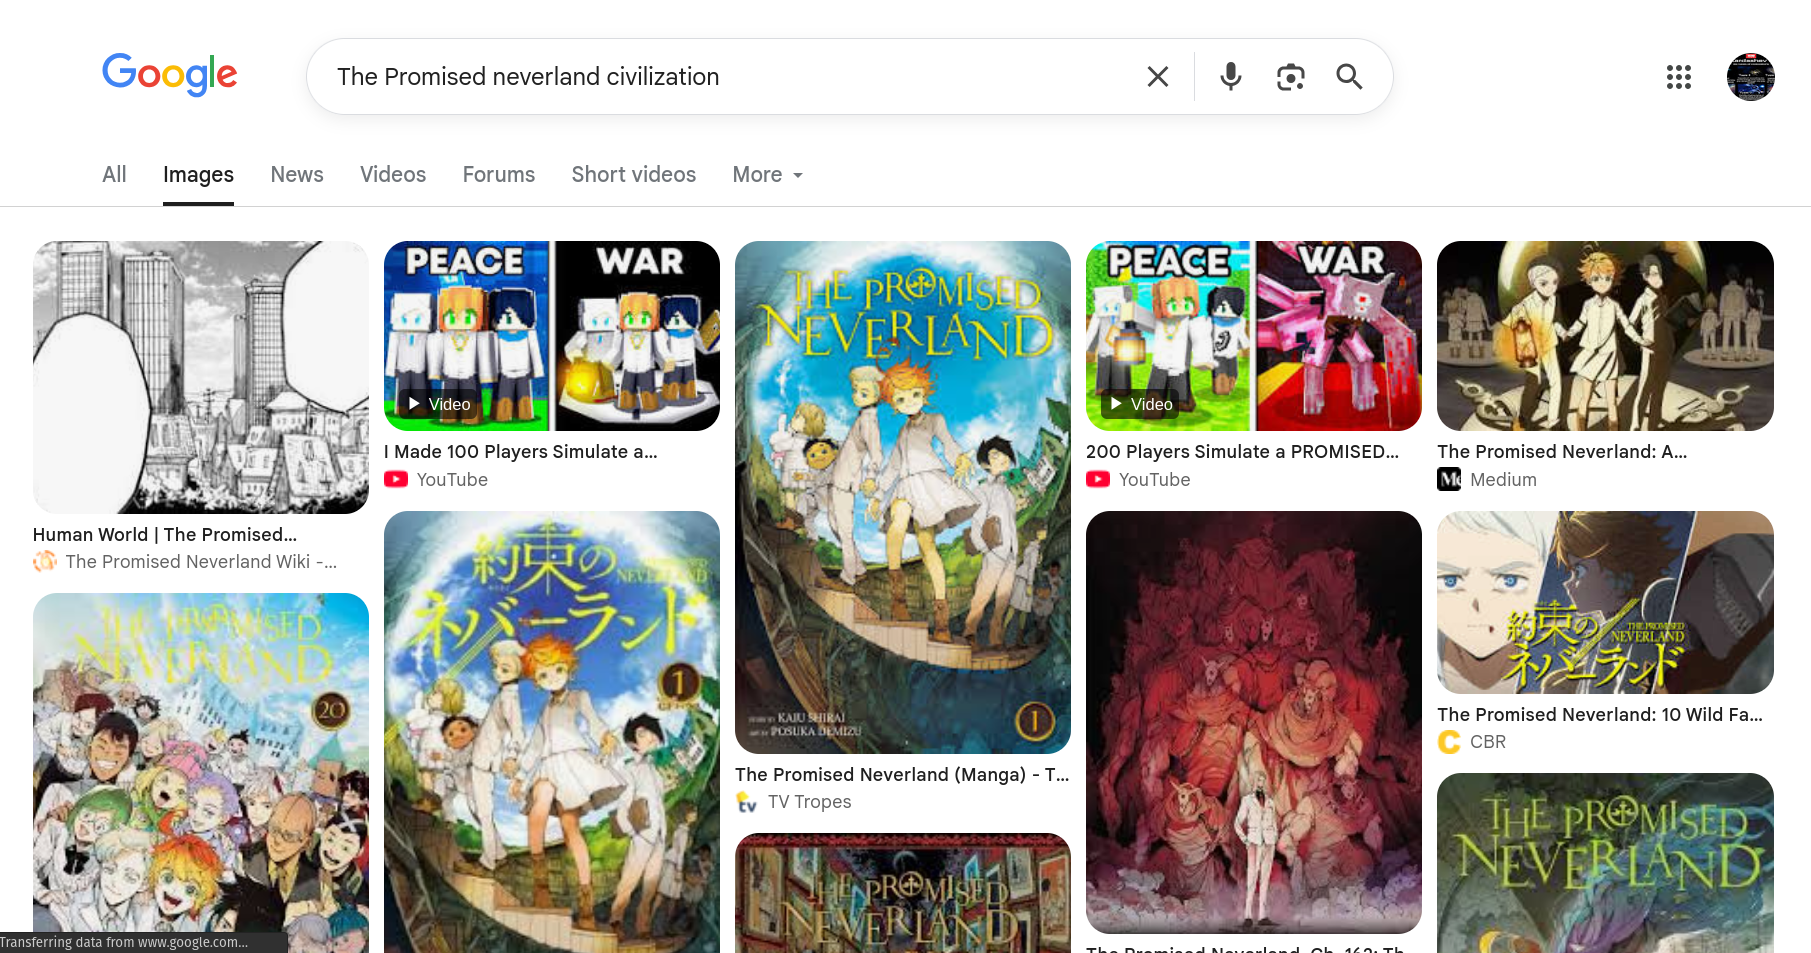
Task: Go to the Google logo homepage
Action: pos(170,74)
